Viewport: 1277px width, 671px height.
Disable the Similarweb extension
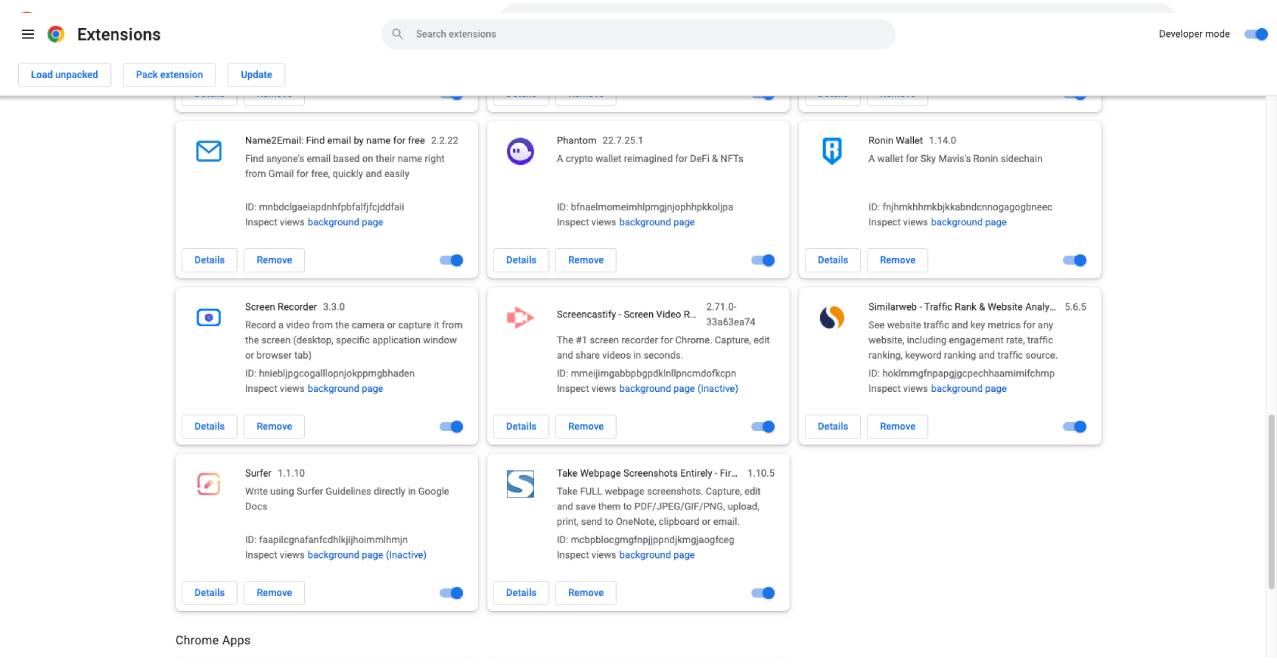point(1075,426)
